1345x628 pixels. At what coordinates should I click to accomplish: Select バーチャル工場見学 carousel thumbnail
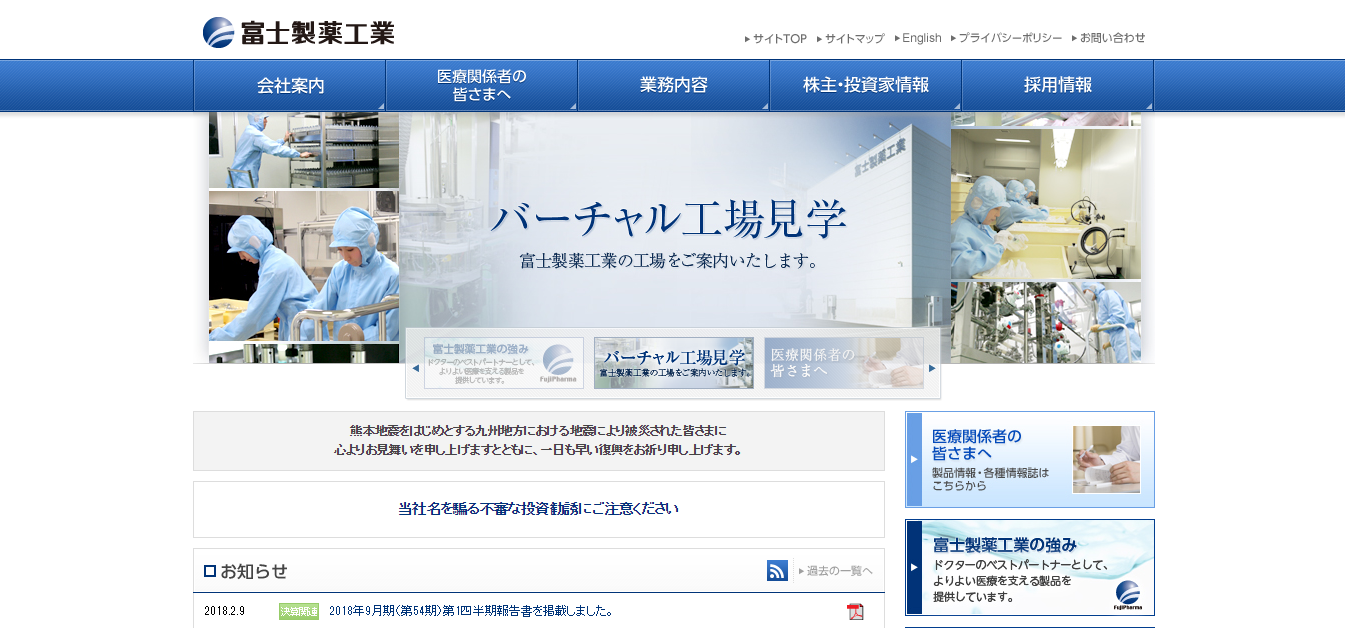click(x=674, y=363)
